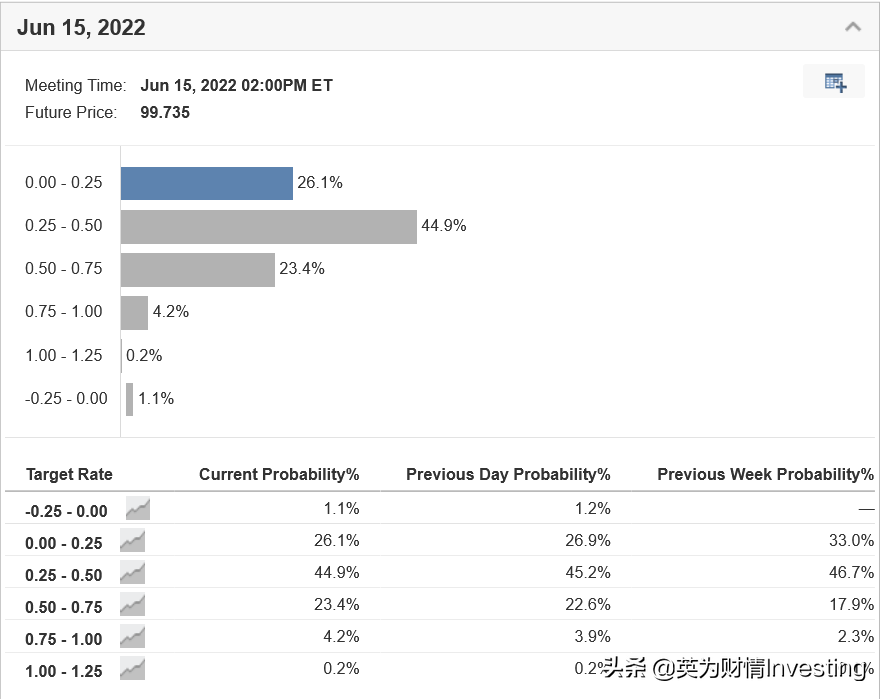
Task: Click the add-to-calendar table icon
Action: 835,82
